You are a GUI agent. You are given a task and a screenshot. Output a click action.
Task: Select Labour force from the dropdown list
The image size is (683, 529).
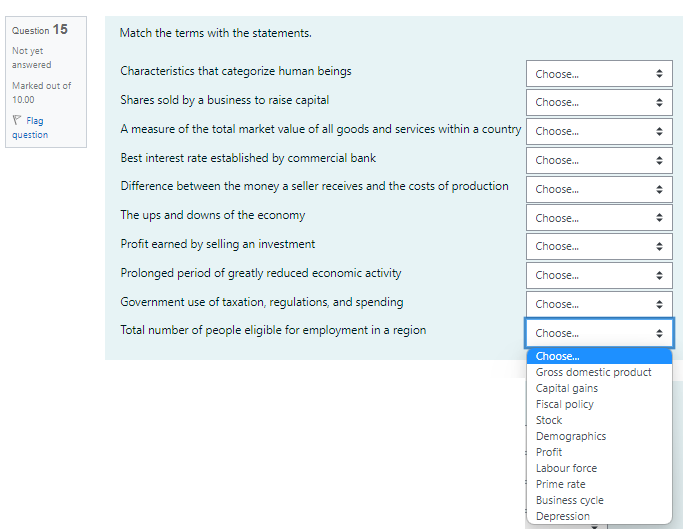[599, 468]
